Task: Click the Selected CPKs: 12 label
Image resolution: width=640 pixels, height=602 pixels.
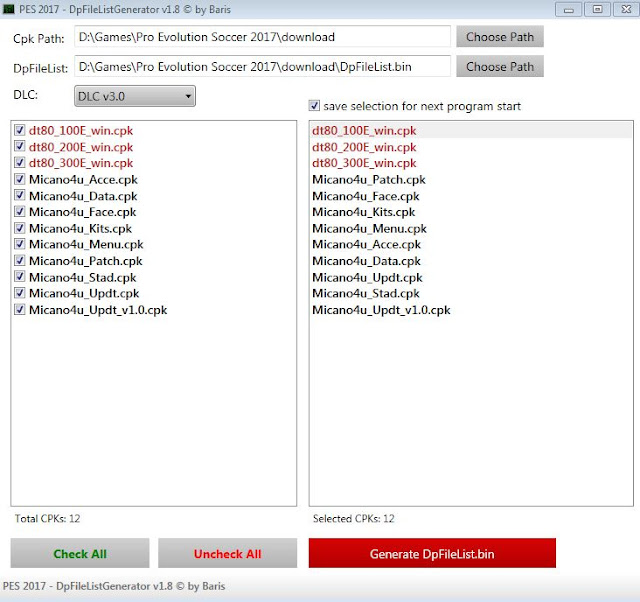Action: [353, 518]
